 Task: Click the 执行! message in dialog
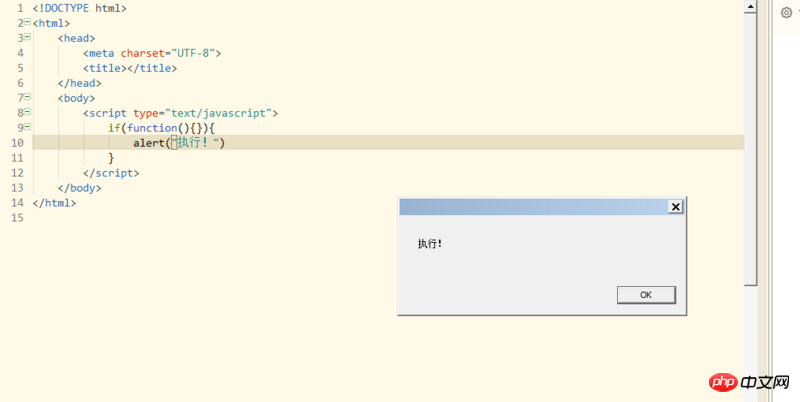coord(430,244)
